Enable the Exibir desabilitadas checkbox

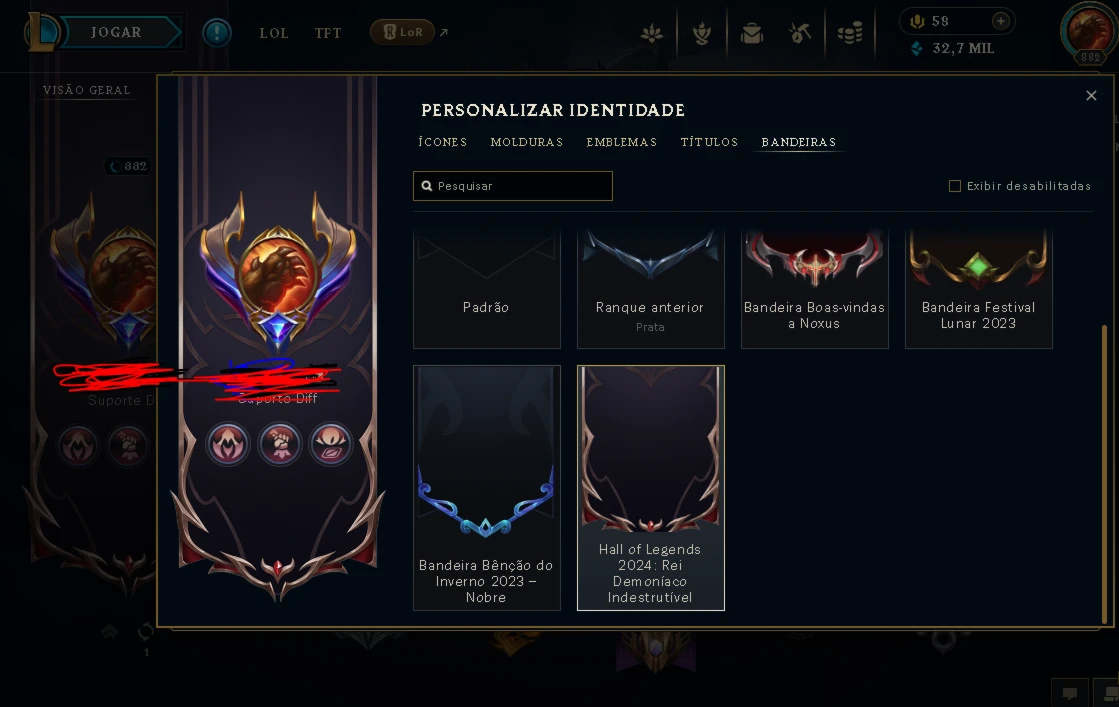(x=954, y=186)
